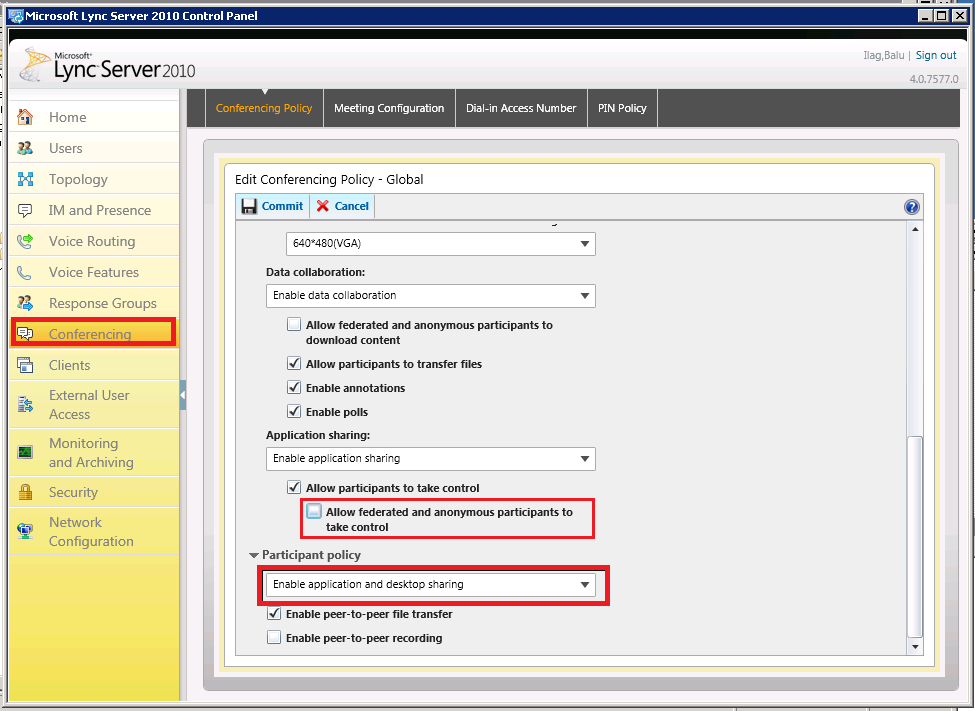Click the Conferencing speech bubble icon

pyautogui.click(x=25, y=334)
